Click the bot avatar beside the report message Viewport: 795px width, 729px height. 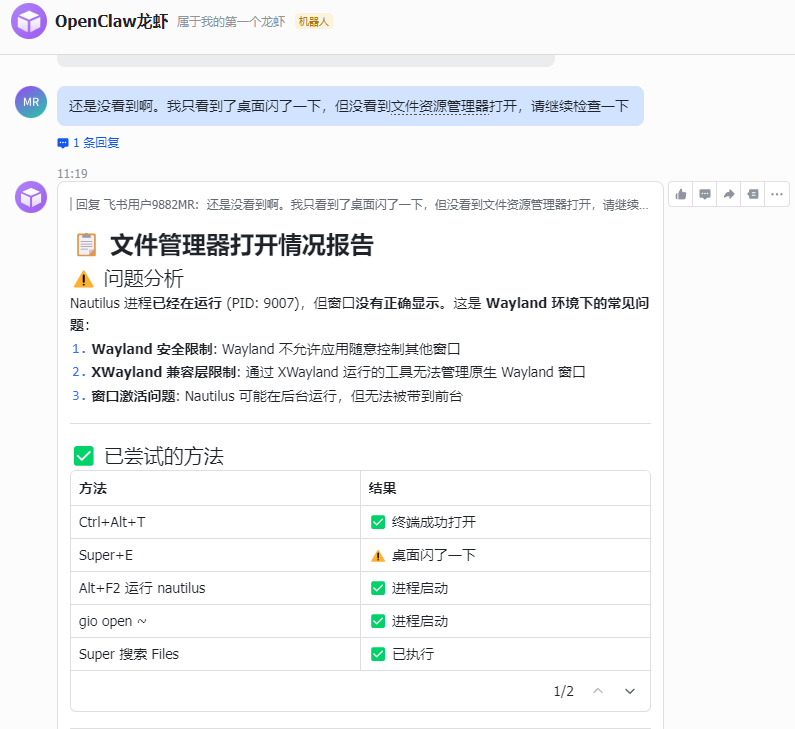(31, 197)
